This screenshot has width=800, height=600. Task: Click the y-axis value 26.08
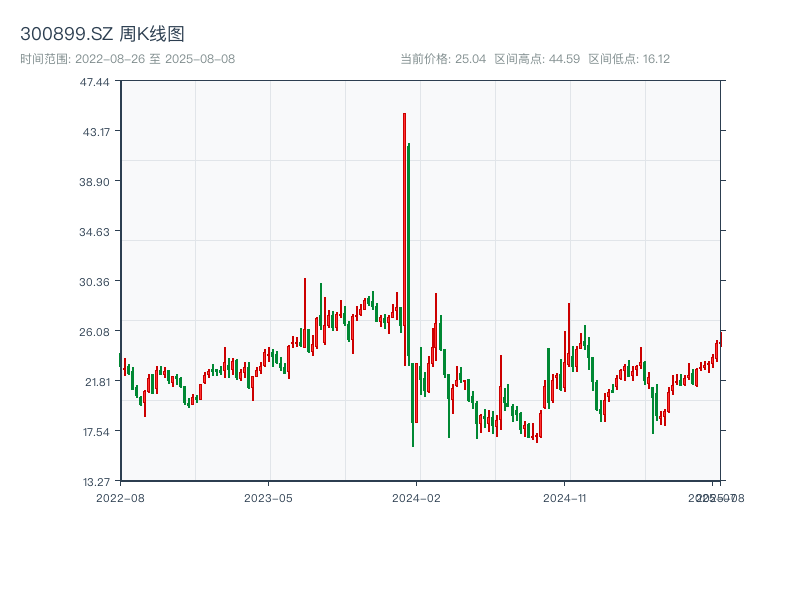94,332
